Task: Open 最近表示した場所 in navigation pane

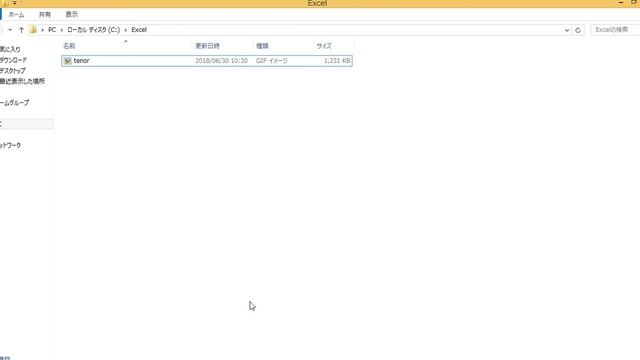Action: [22, 81]
